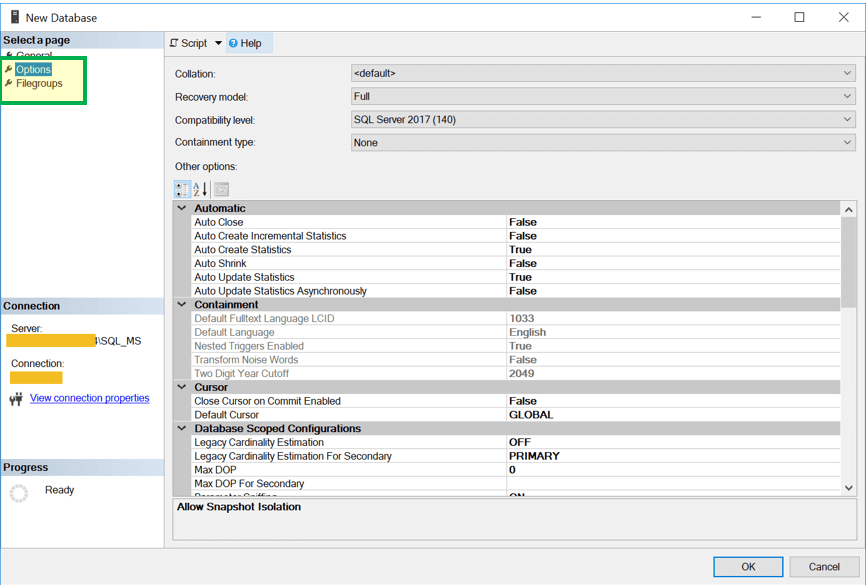The width and height of the screenshot is (866, 585).
Task: Click the connection properties icon
Action: point(16,399)
